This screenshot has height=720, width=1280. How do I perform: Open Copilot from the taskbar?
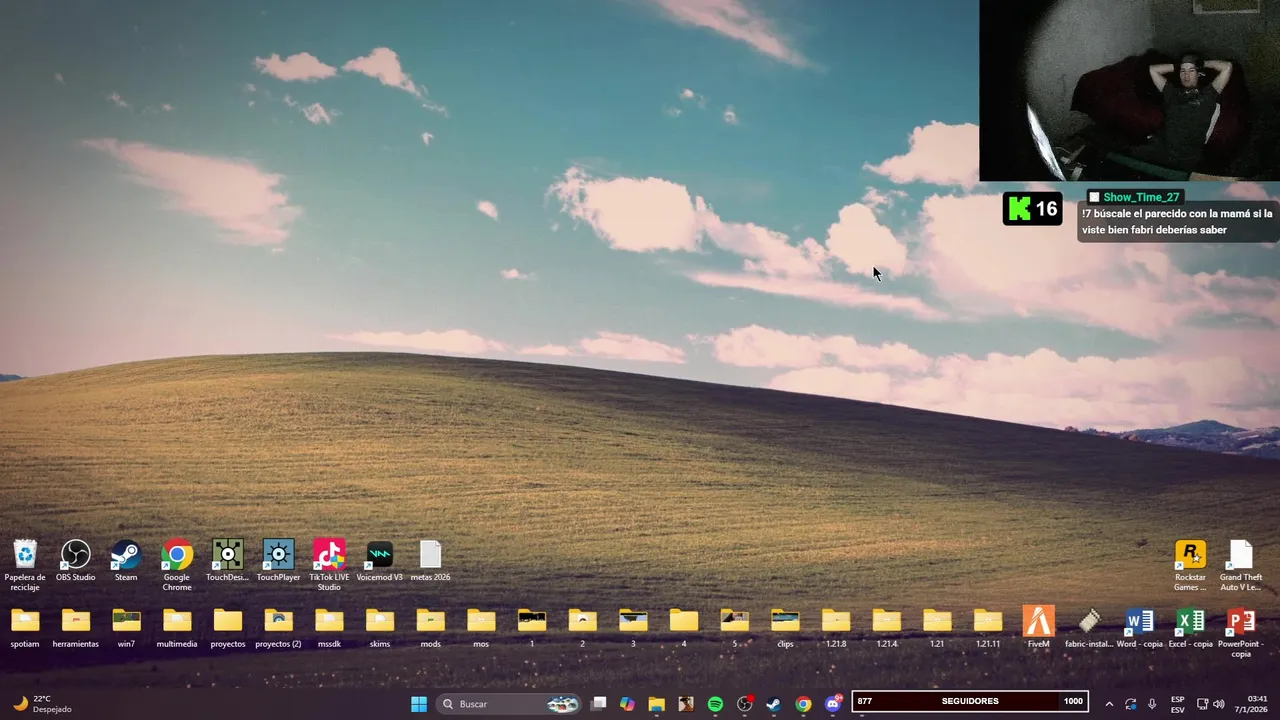click(627, 704)
